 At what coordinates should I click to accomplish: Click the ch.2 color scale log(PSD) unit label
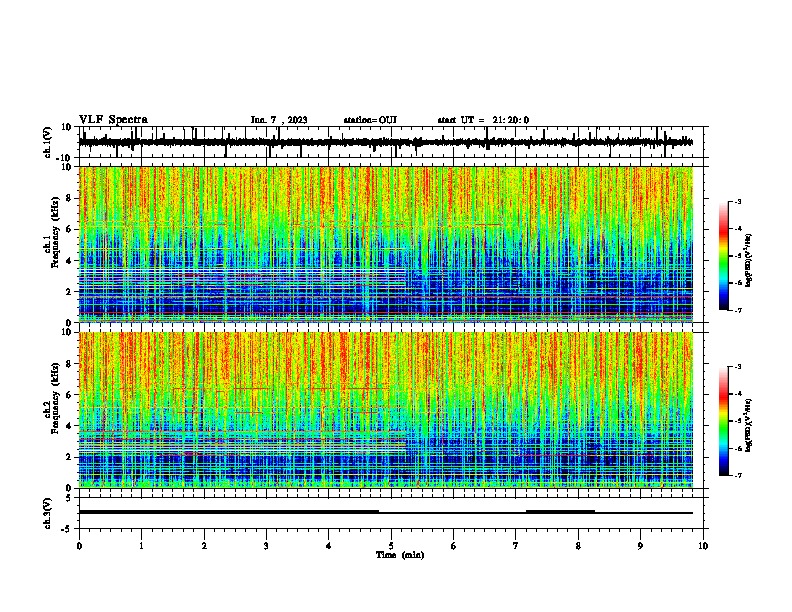[x=749, y=426]
